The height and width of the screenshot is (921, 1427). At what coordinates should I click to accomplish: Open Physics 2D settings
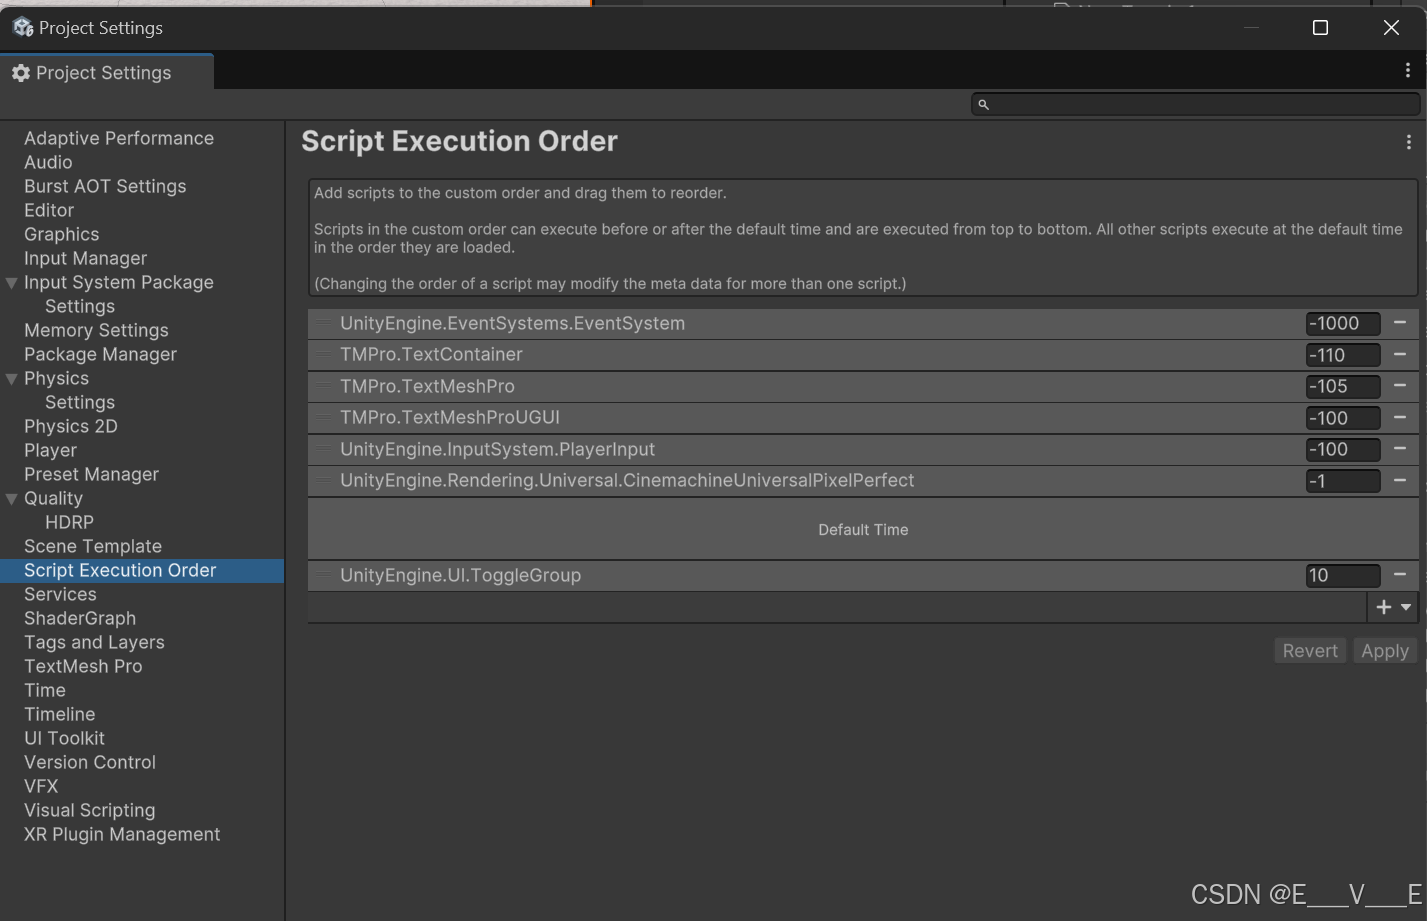[x=71, y=426]
